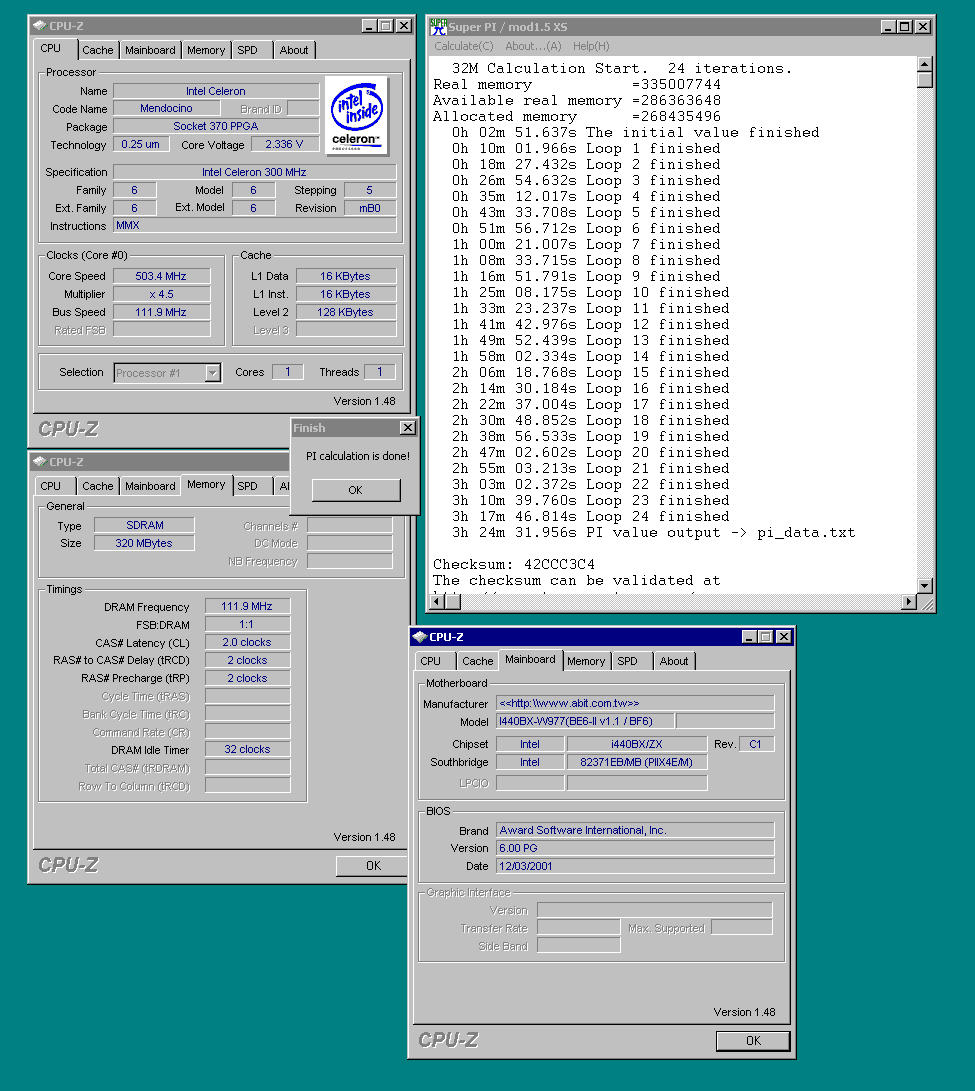Image resolution: width=975 pixels, height=1091 pixels.
Task: Click the 'PI calculation is done!' message
Action: 358,456
